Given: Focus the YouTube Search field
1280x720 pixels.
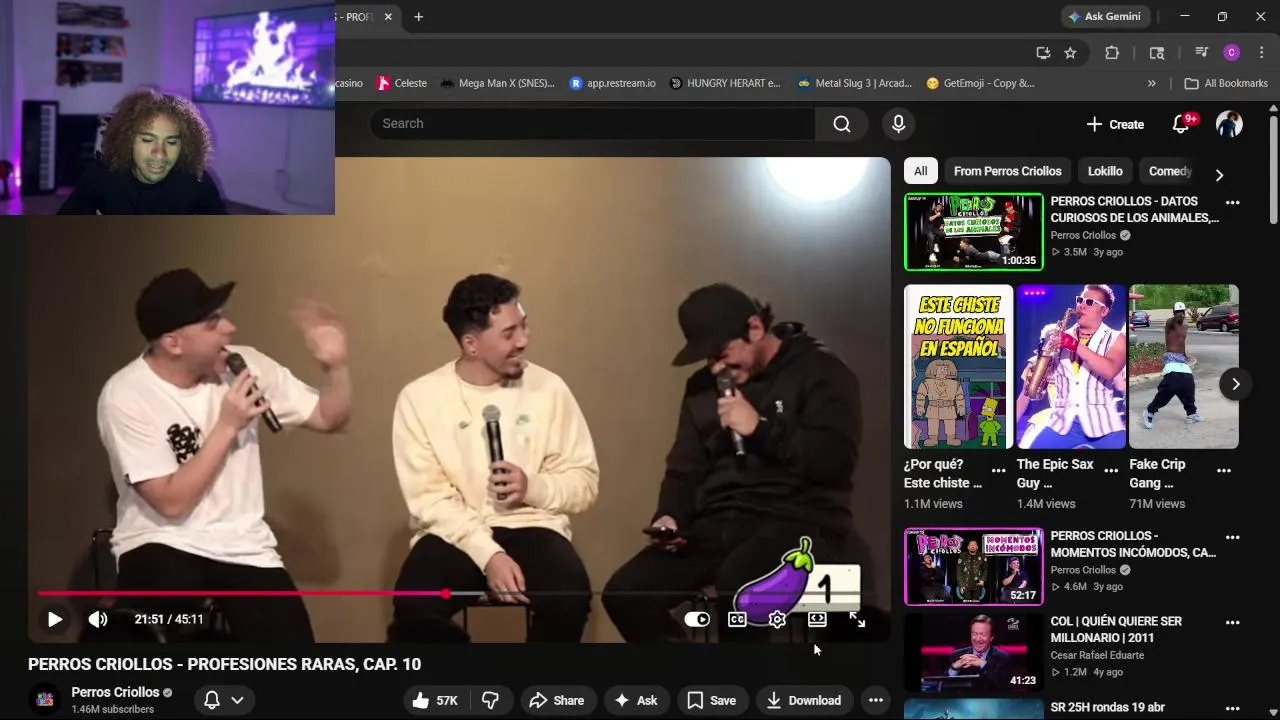Looking at the screenshot, I should (592, 124).
